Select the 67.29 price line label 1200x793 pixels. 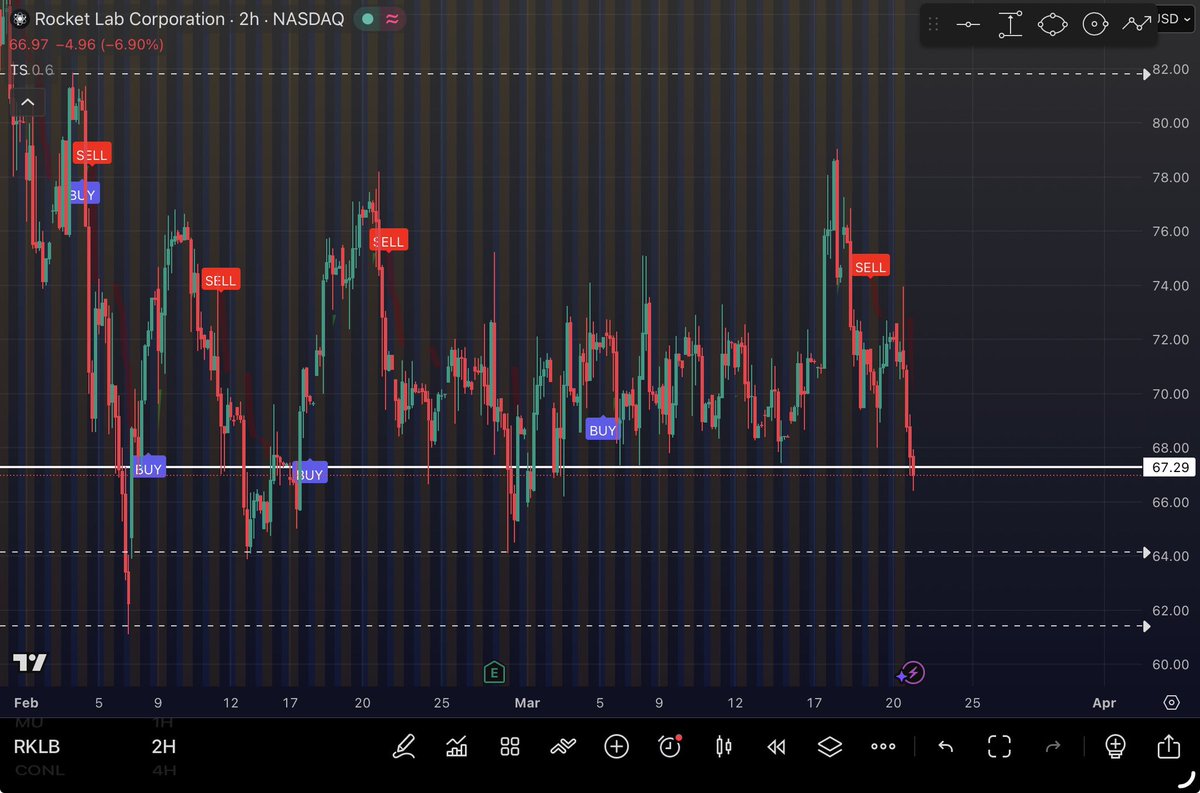tap(1170, 467)
